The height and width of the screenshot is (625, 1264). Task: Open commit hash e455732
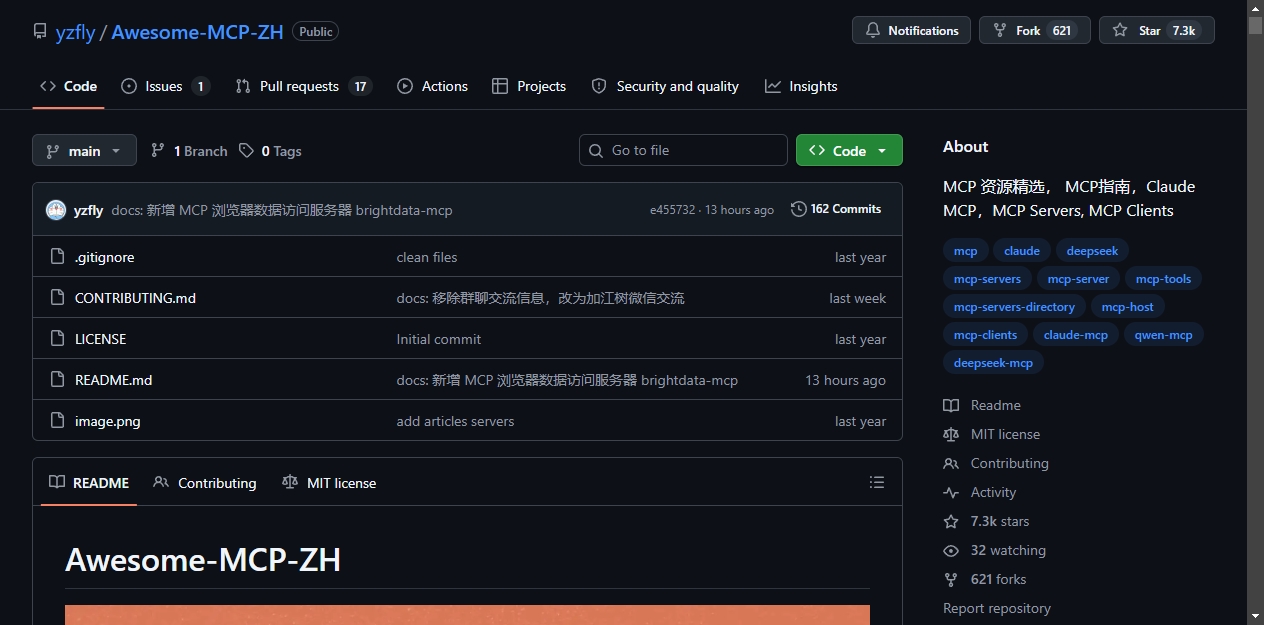(x=672, y=210)
